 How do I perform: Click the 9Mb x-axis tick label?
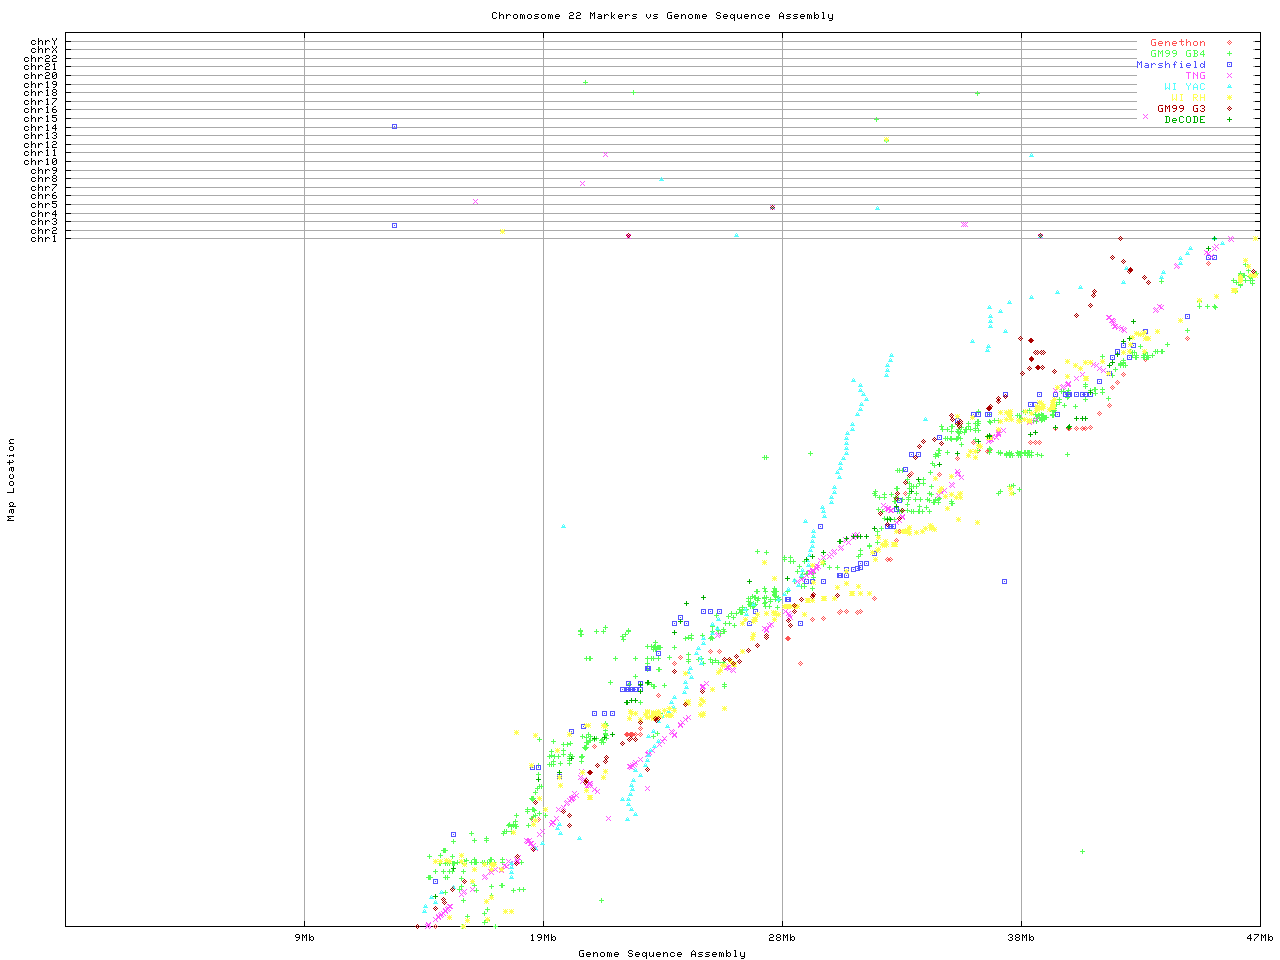point(304,937)
